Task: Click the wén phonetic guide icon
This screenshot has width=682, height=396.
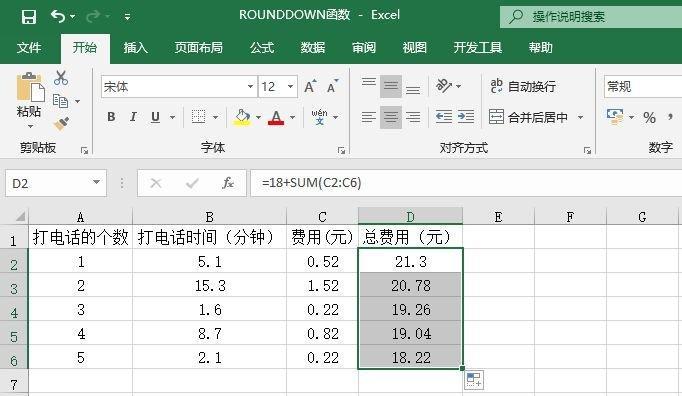Action: (319, 117)
